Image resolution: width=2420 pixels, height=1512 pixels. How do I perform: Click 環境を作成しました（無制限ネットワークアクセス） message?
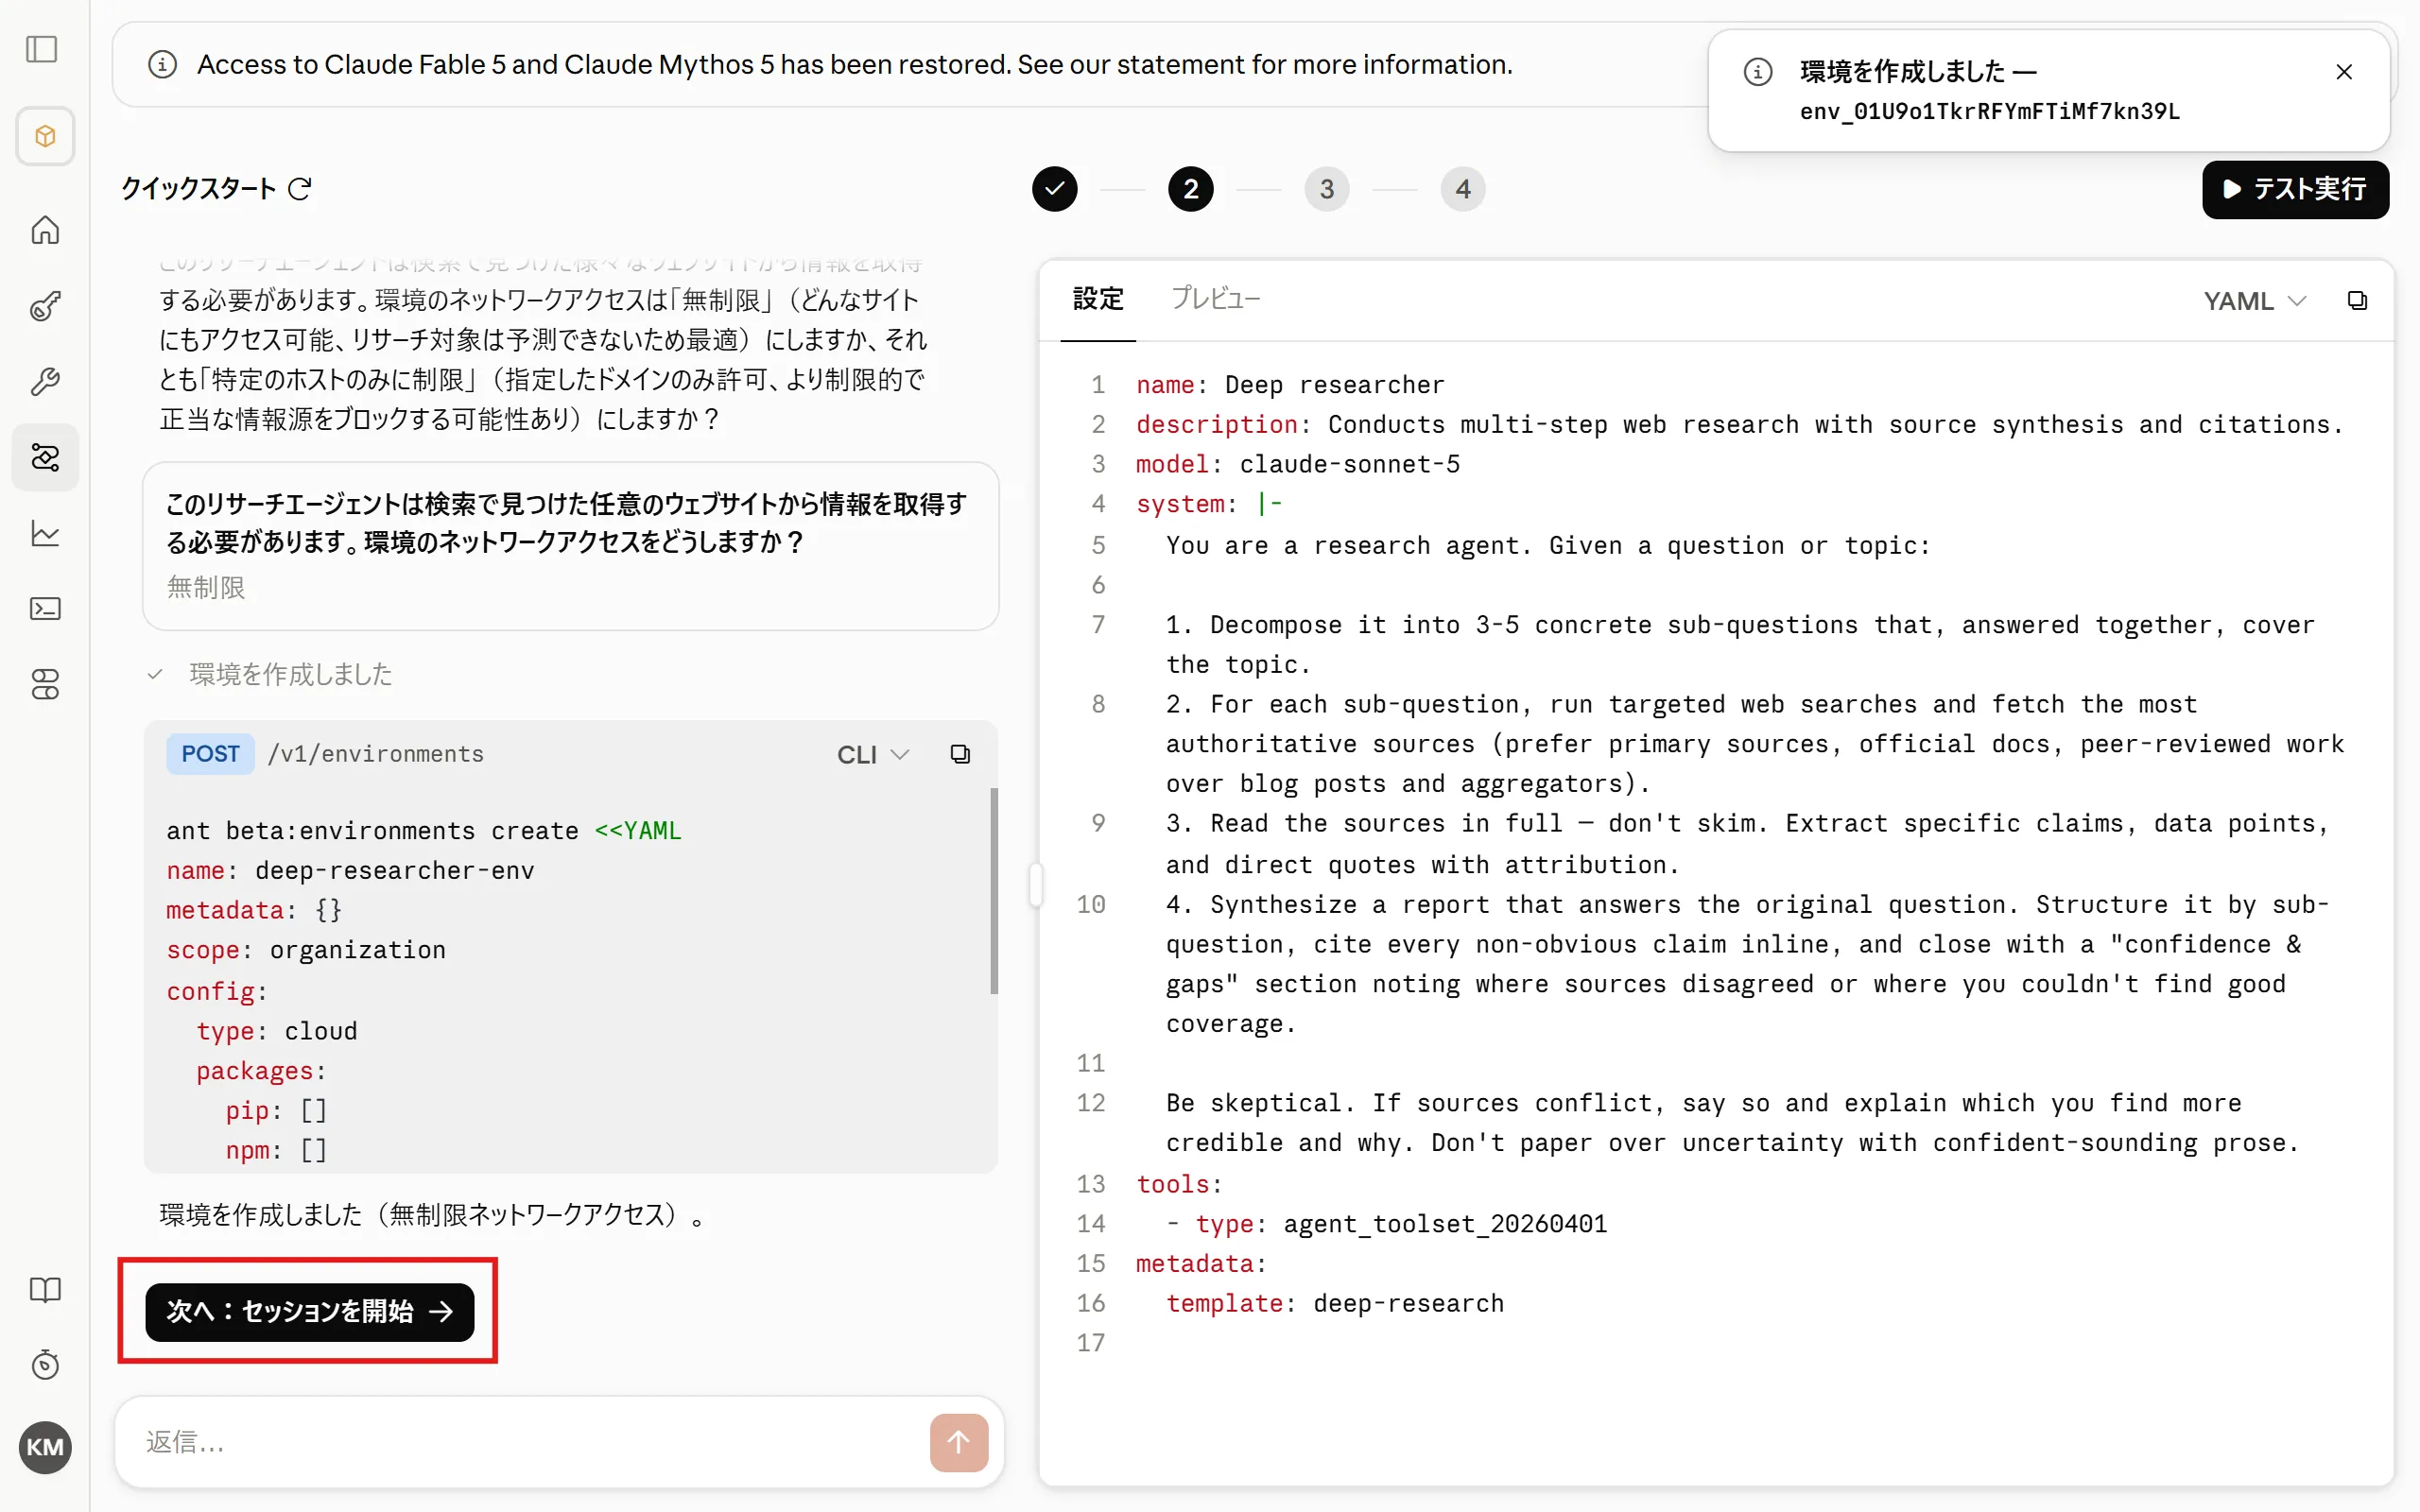pos(432,1214)
